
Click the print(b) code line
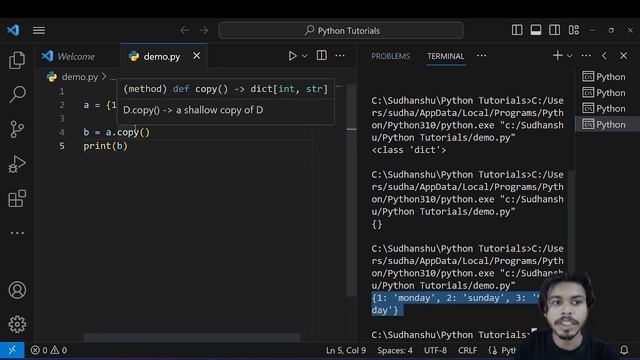coord(105,146)
